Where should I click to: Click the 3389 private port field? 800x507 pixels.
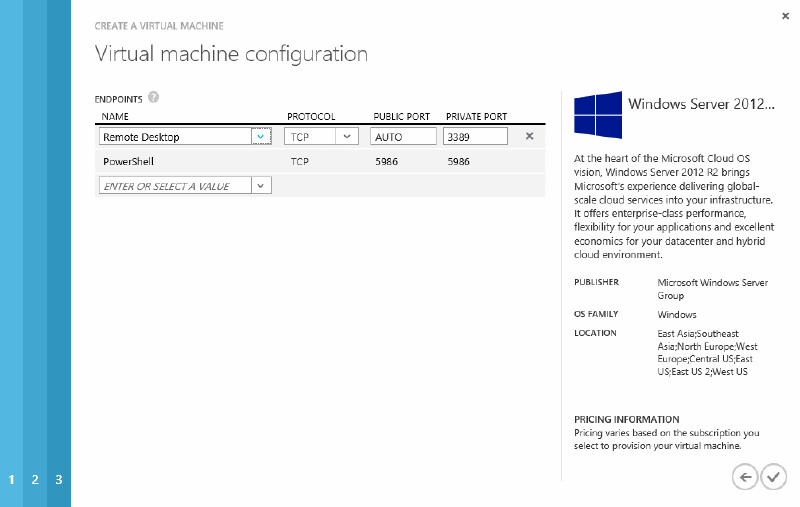(x=475, y=136)
